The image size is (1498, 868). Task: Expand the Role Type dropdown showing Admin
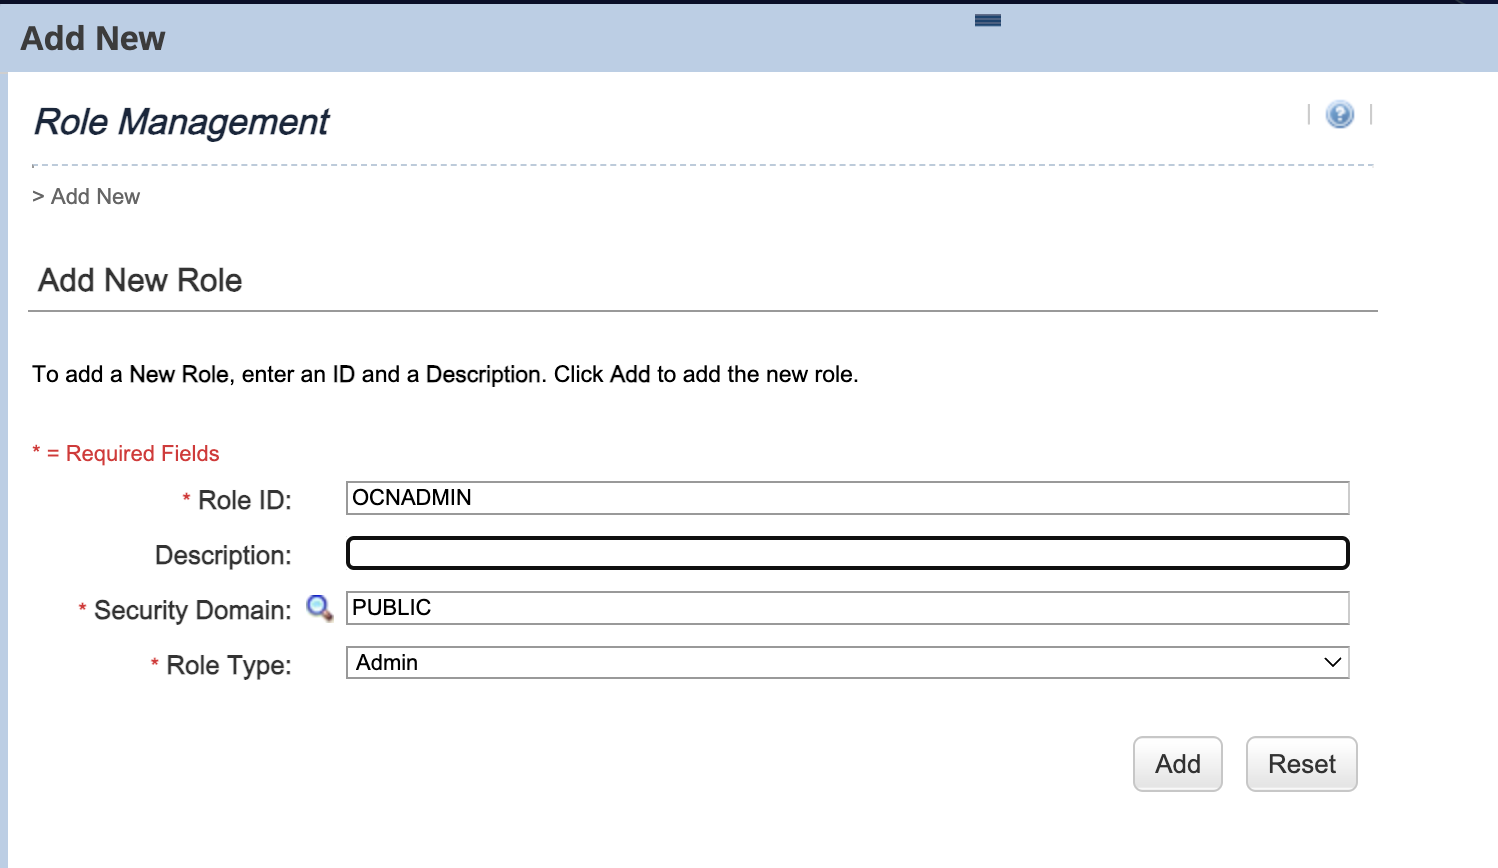pos(846,663)
